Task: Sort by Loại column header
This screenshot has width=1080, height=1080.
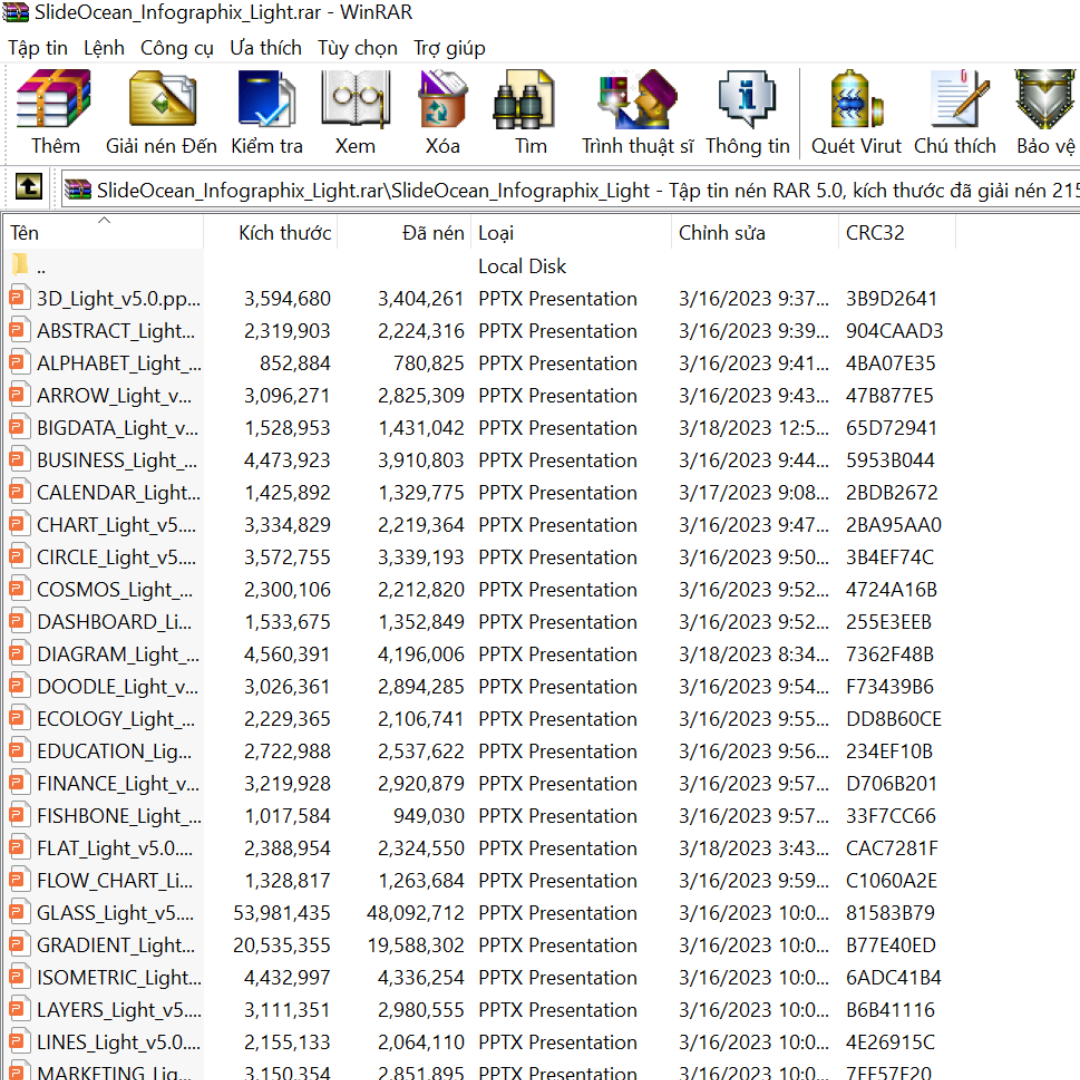Action: coord(571,233)
